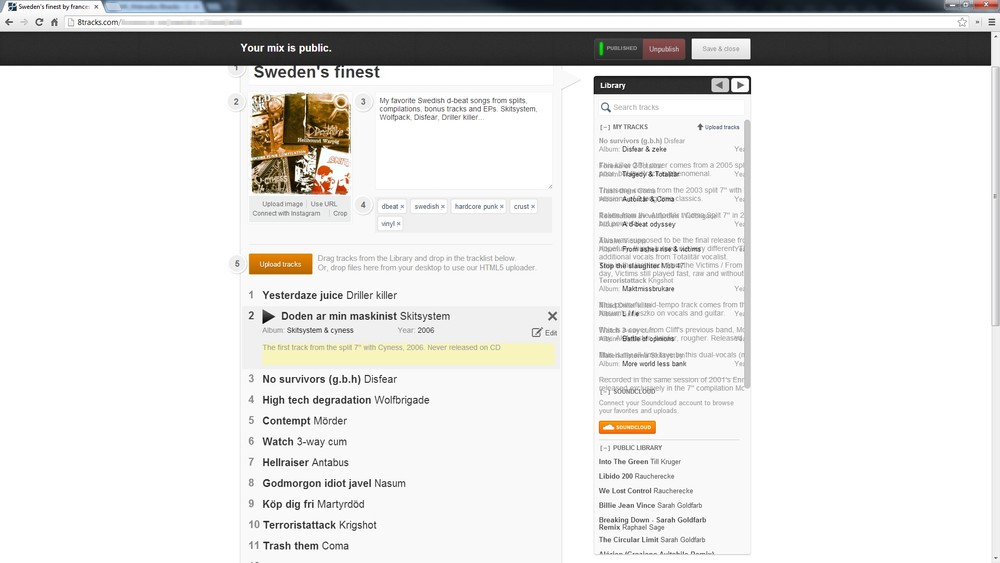Image resolution: width=1000 pixels, height=563 pixels.
Task: Select Libido 200 Rauchecke track
Action: [x=636, y=476]
